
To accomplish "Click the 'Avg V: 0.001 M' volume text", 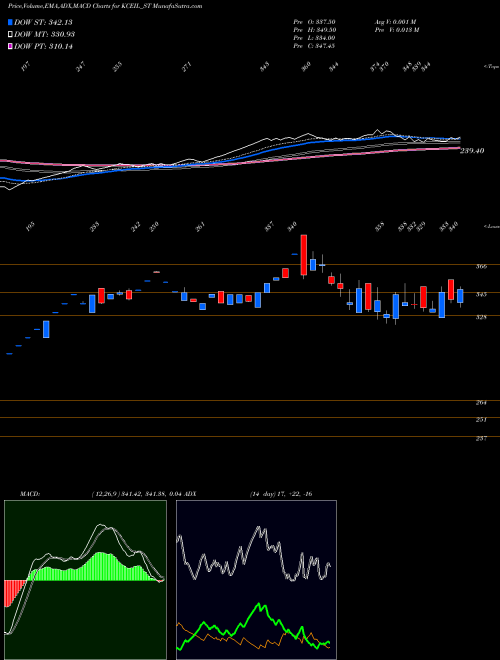I will pos(395,21).
